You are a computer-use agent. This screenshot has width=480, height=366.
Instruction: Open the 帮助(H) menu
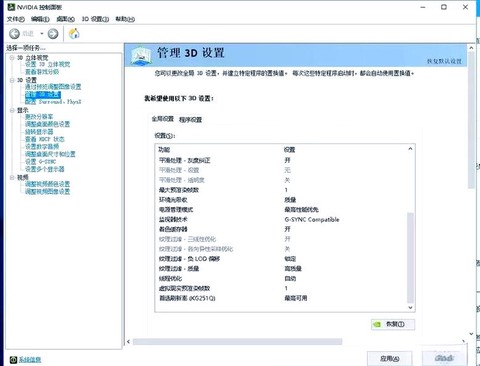(x=125, y=19)
